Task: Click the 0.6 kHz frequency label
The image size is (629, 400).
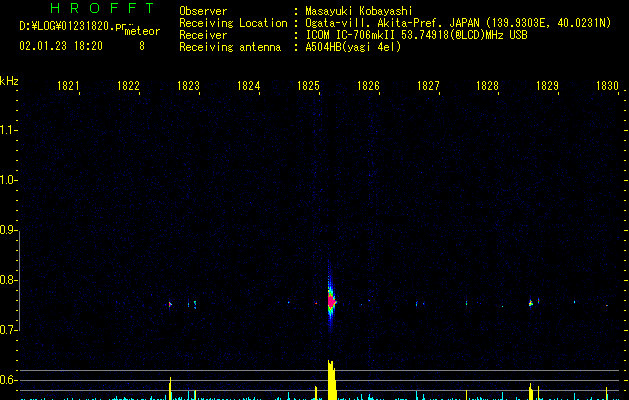Action: (x=8, y=380)
